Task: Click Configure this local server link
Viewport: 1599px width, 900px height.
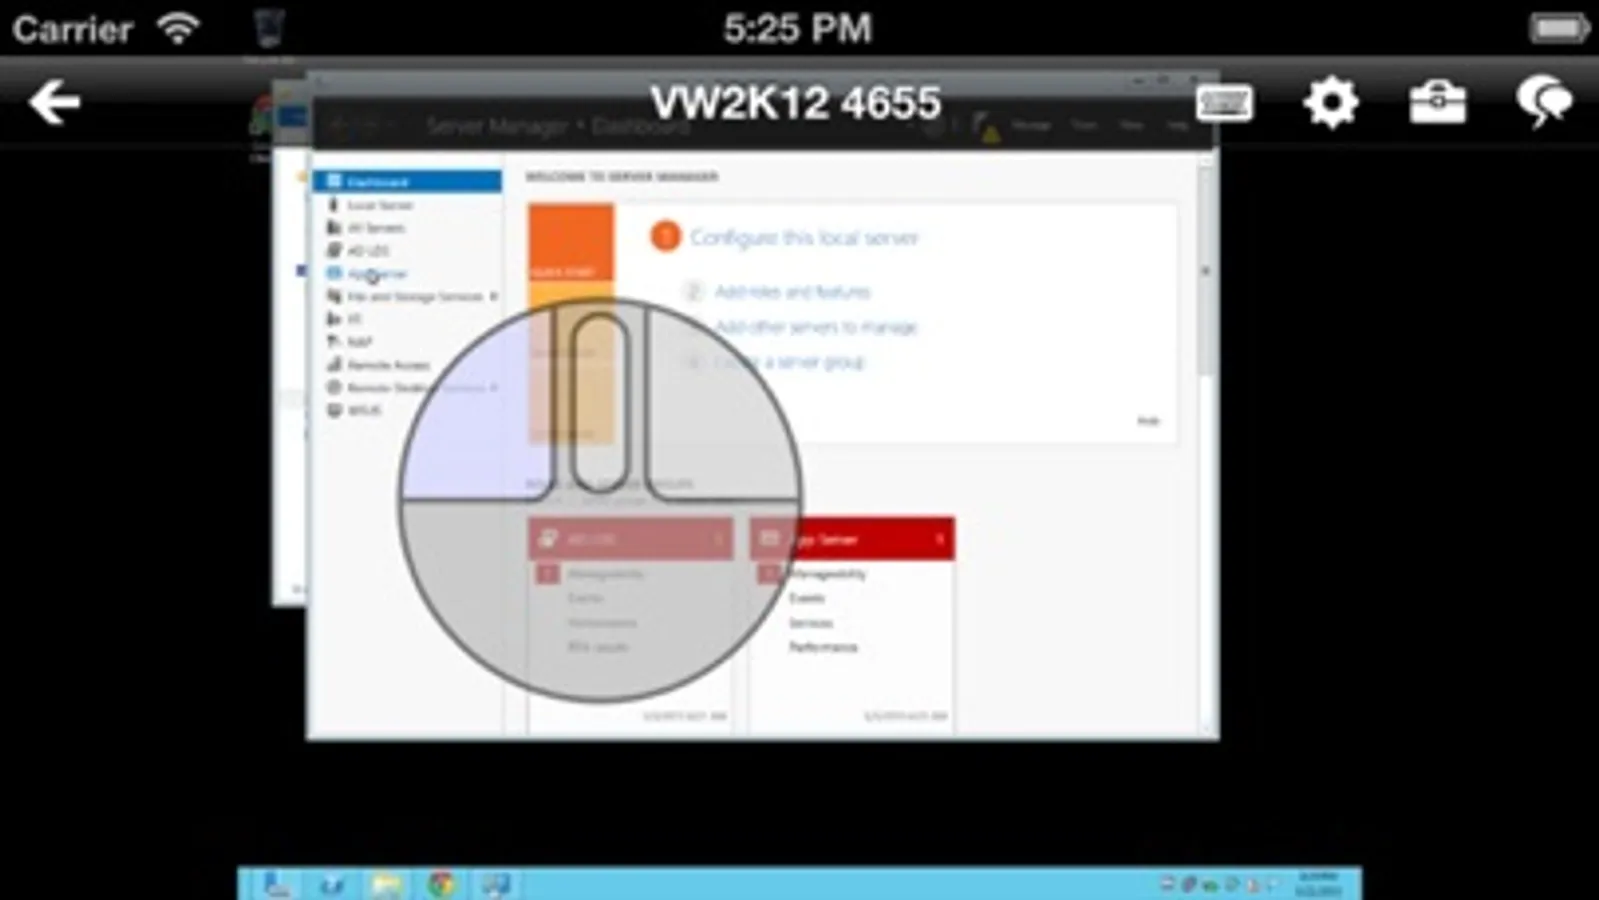Action: tap(804, 238)
